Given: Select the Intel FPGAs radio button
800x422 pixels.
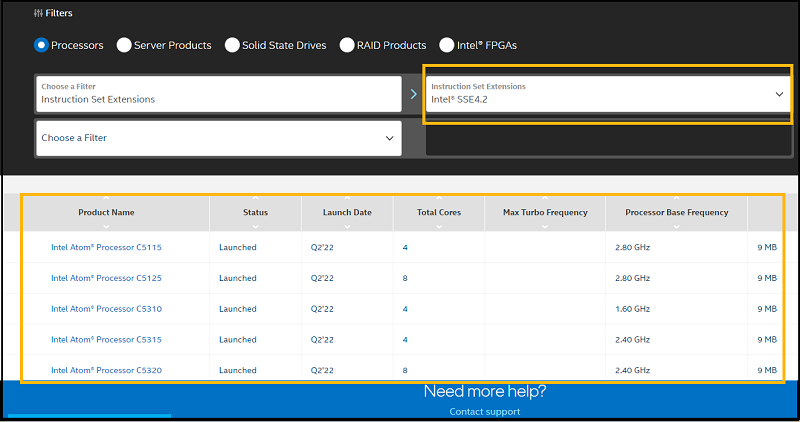Looking at the screenshot, I should [x=446, y=45].
